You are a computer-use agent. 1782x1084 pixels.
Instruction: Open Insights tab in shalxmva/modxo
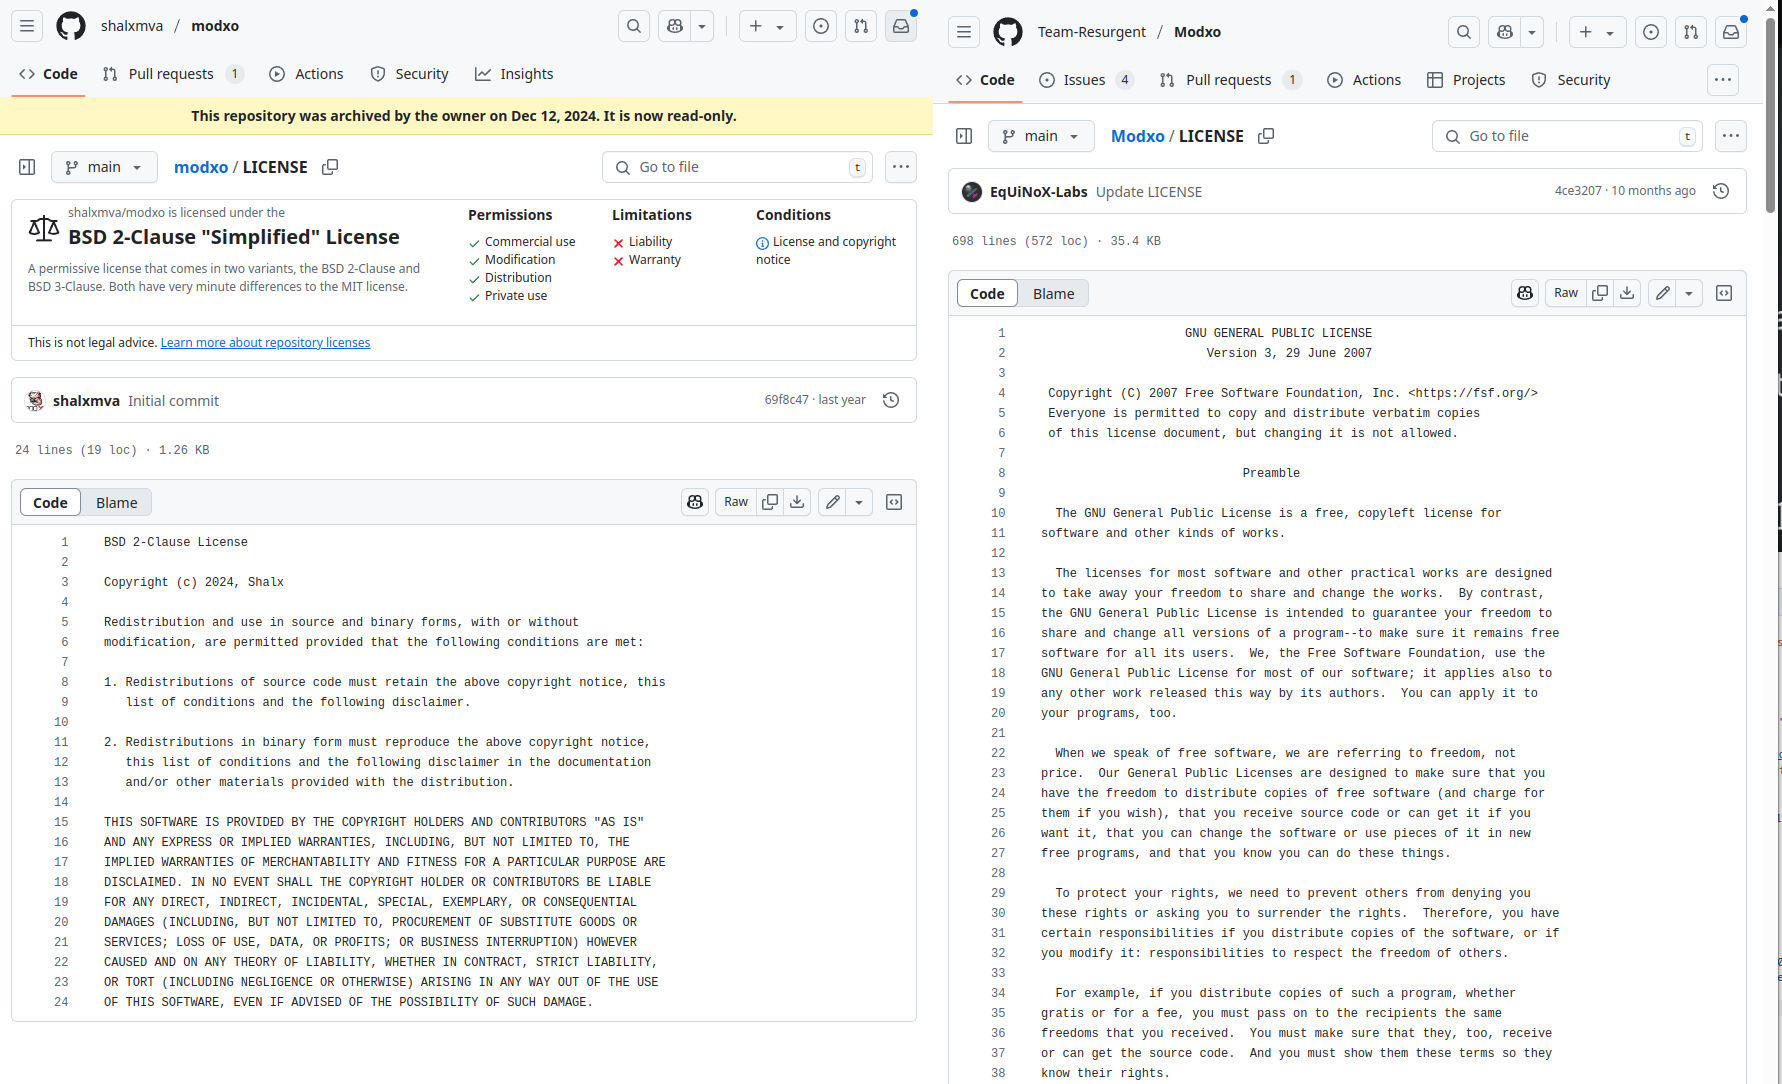click(x=514, y=74)
